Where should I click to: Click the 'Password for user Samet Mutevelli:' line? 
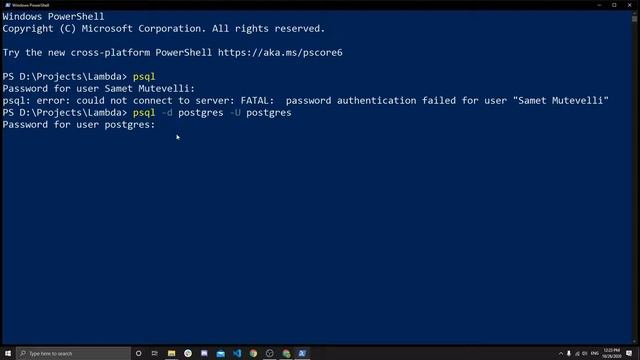(99, 89)
